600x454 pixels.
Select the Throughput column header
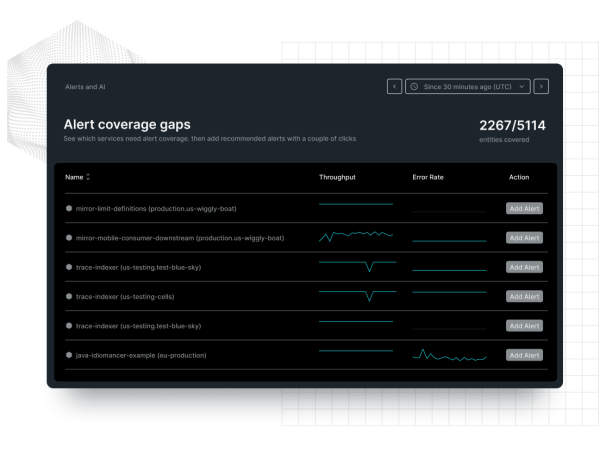(337, 177)
